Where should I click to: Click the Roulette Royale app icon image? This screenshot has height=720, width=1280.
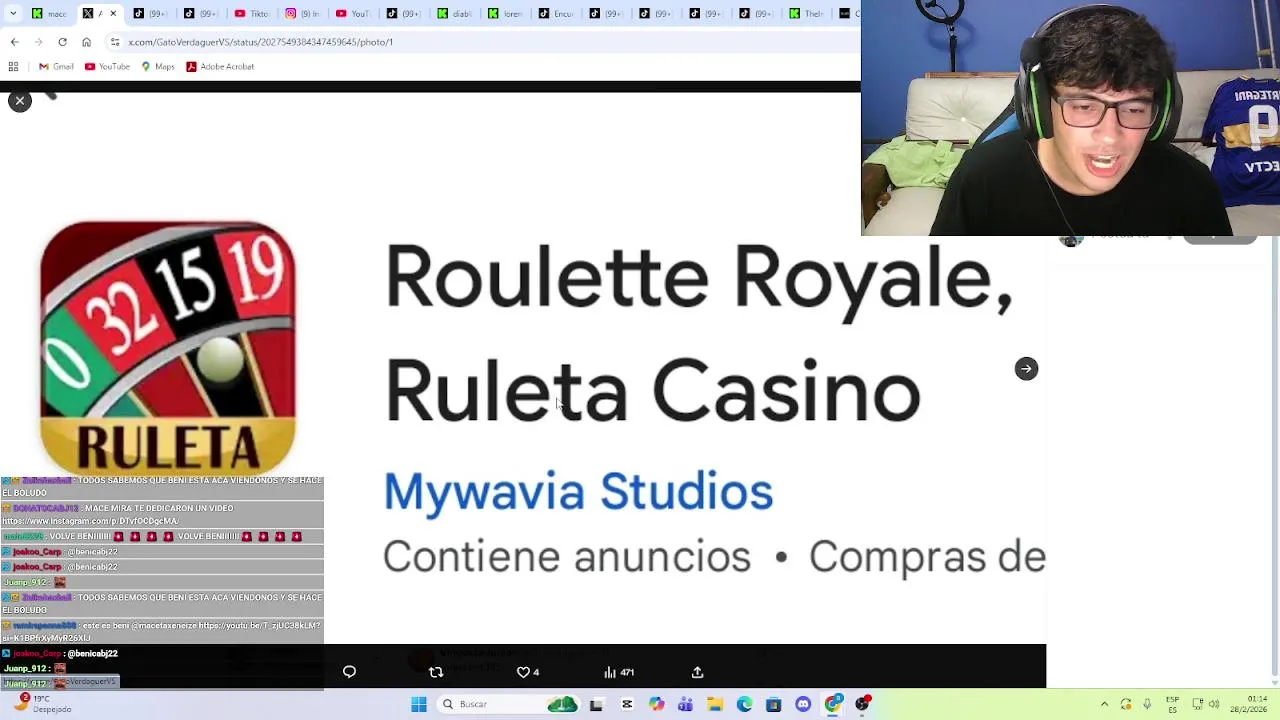(x=168, y=348)
